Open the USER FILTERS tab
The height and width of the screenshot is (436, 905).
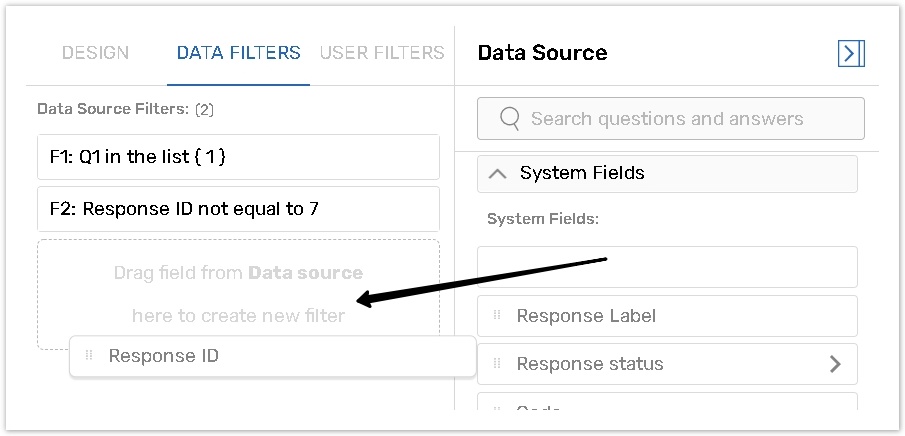(382, 53)
